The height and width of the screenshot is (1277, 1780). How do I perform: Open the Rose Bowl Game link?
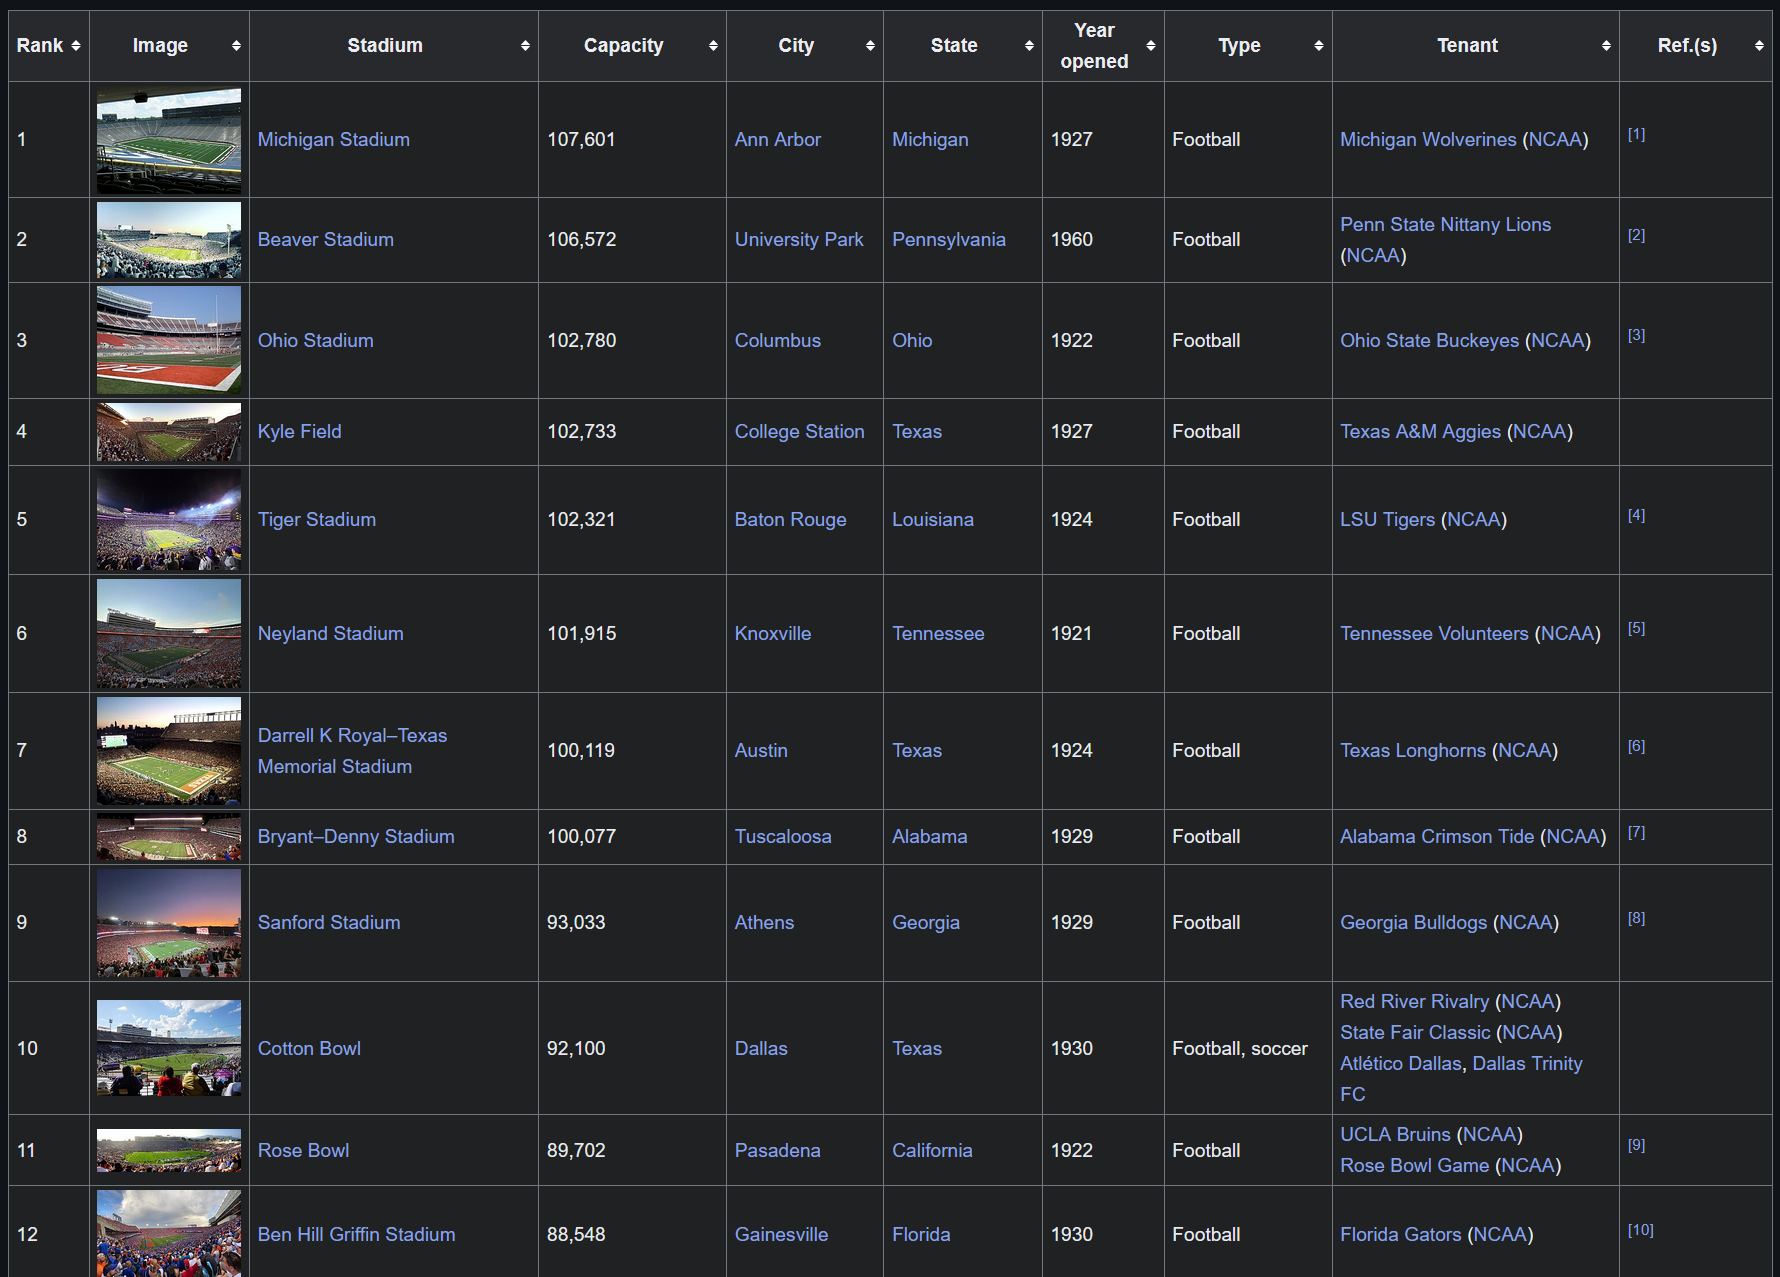1414,1166
